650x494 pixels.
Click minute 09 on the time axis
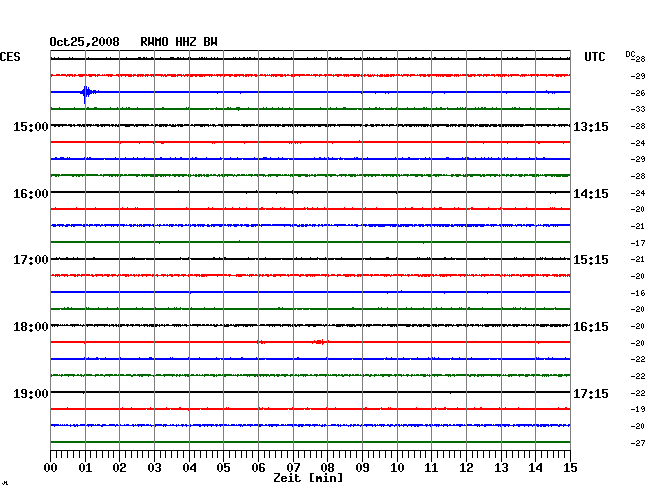coord(362,468)
